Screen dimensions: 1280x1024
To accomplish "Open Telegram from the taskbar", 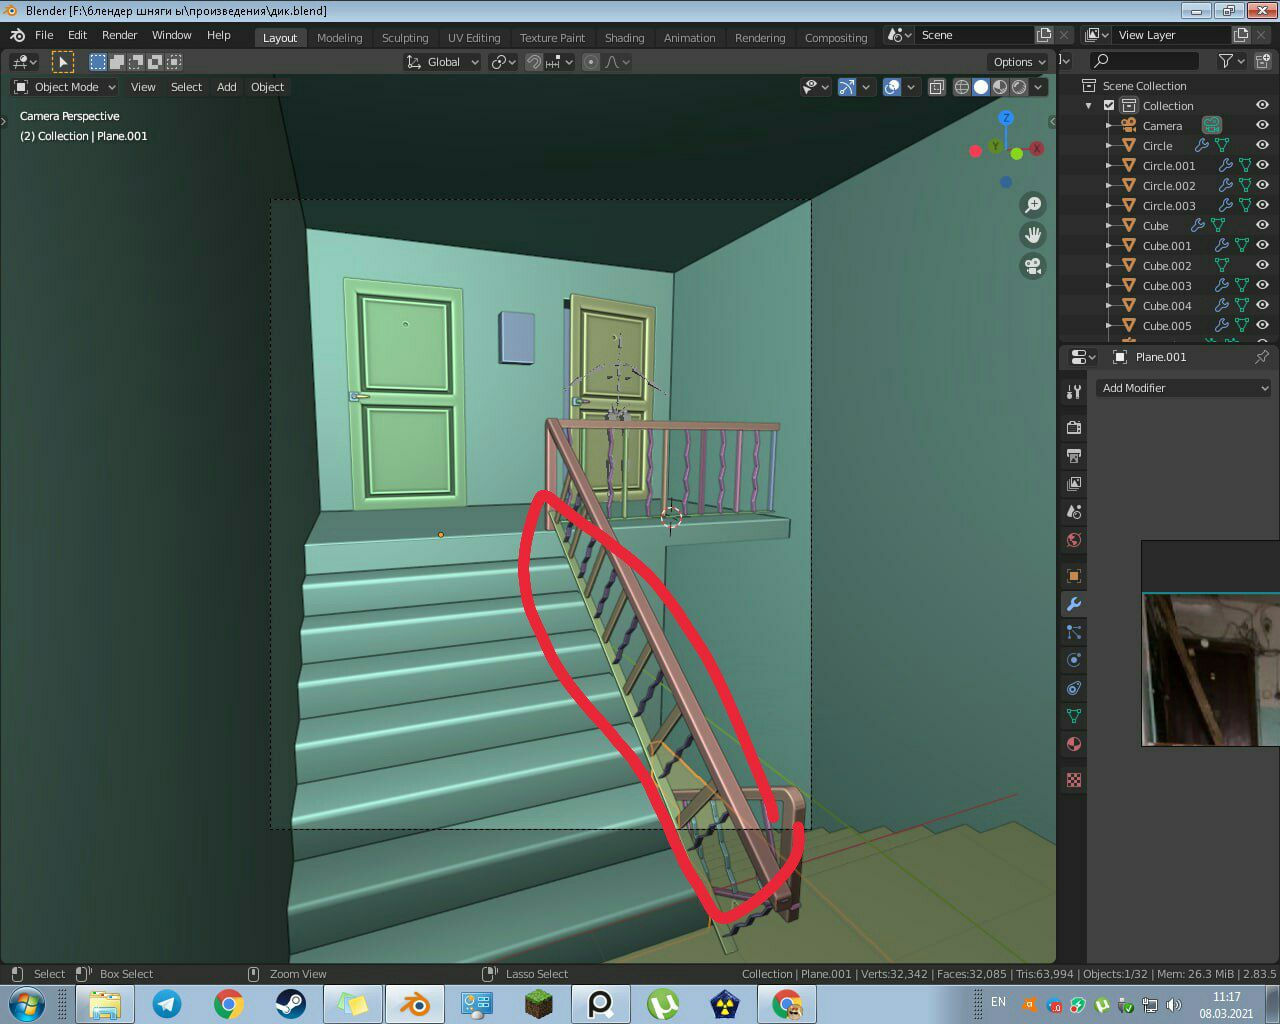I will tap(166, 1004).
